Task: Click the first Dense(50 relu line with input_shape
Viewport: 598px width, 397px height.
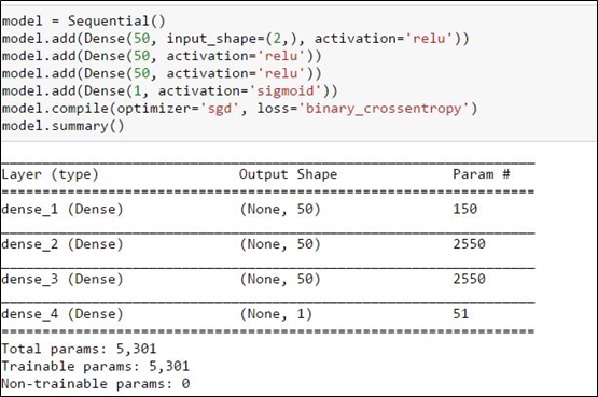Action: (235, 39)
